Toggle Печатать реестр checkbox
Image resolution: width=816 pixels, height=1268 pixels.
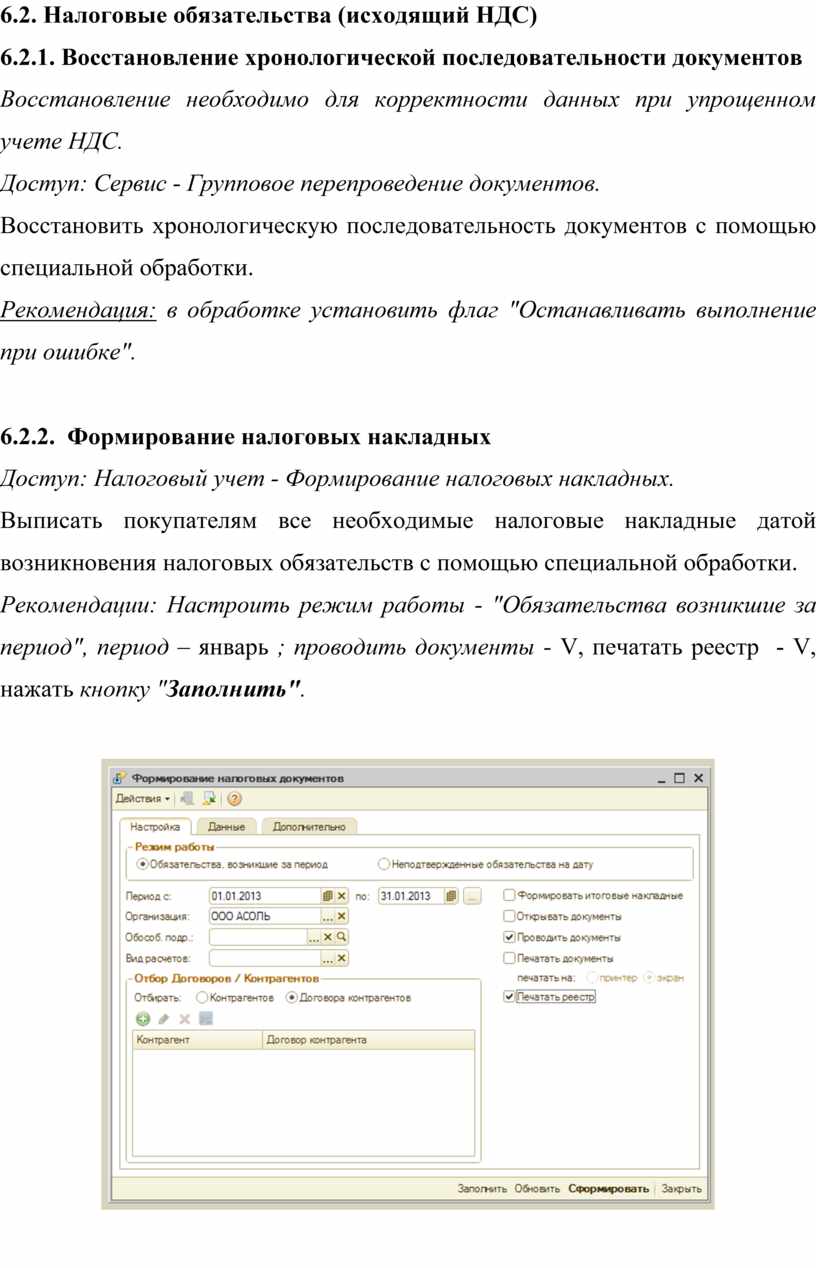coord(509,997)
